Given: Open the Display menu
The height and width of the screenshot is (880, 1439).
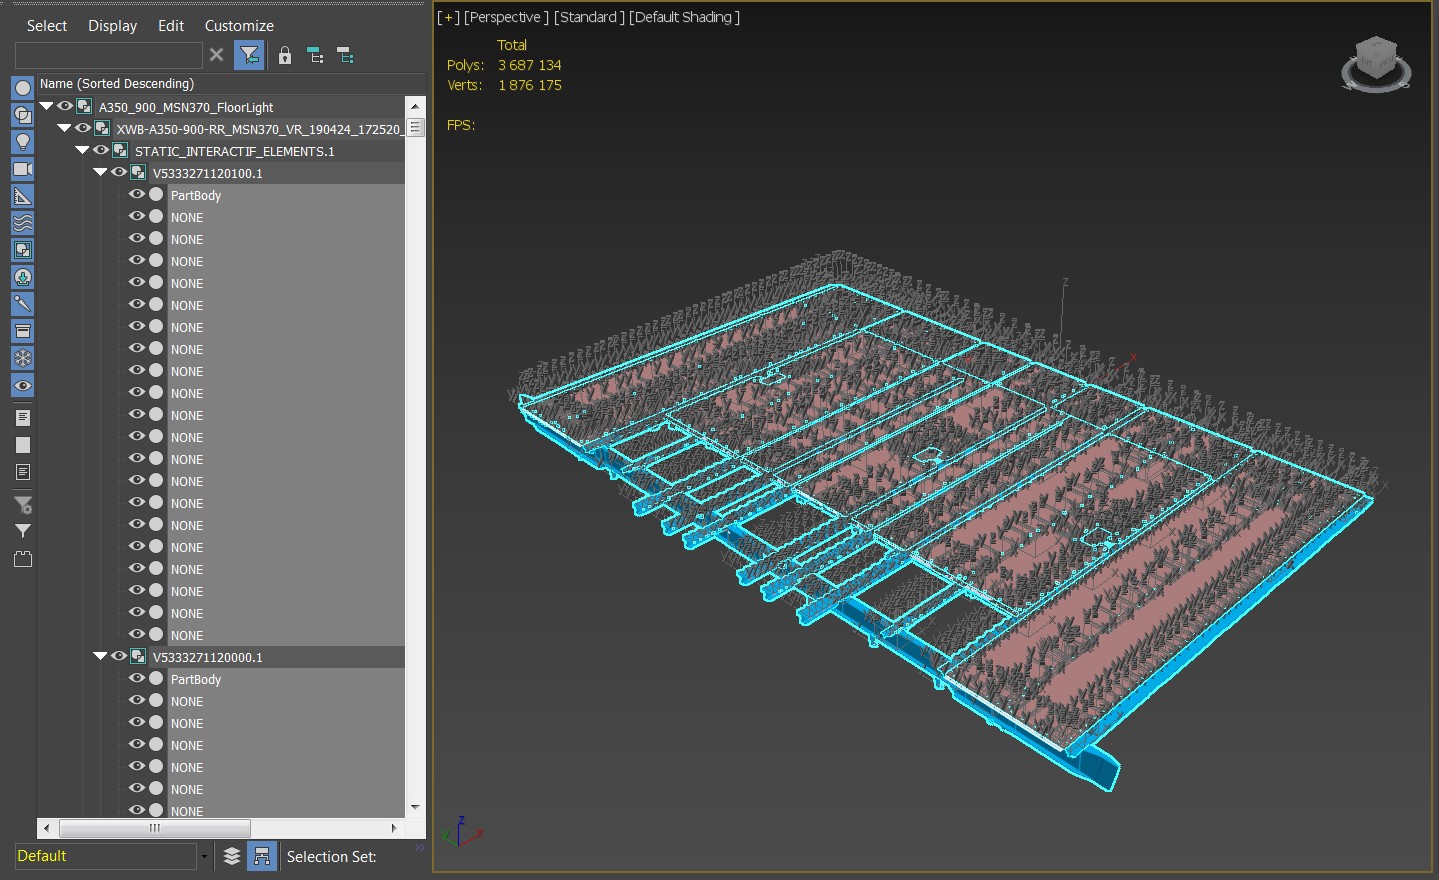Looking at the screenshot, I should pos(112,26).
